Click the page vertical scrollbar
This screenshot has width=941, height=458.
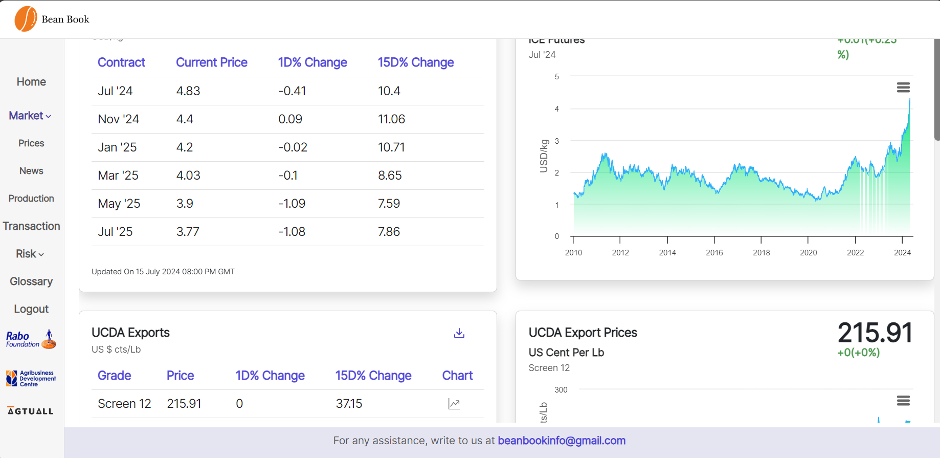click(937, 90)
